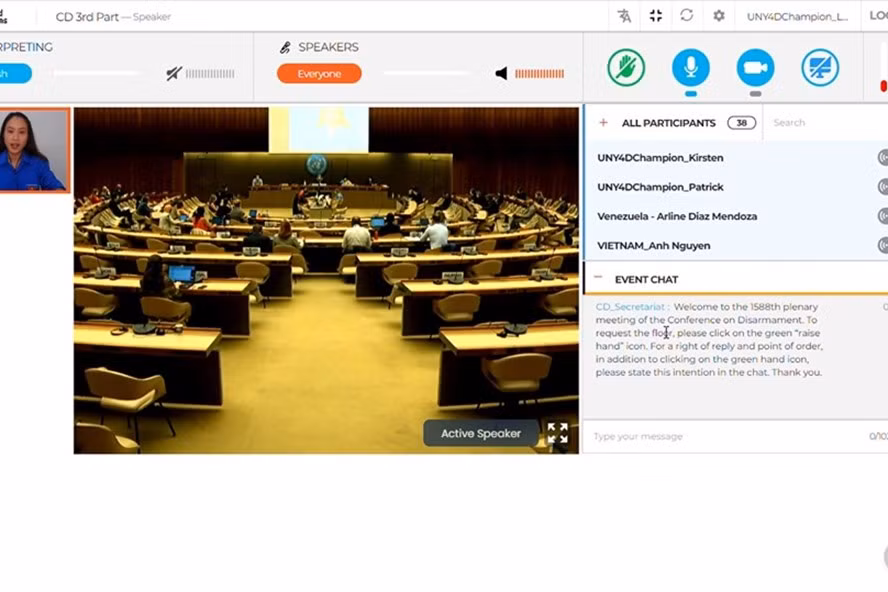The height and width of the screenshot is (592, 888).
Task: Select participant Venezuela - Arline Diaz Mendoza
Action: 677,216
